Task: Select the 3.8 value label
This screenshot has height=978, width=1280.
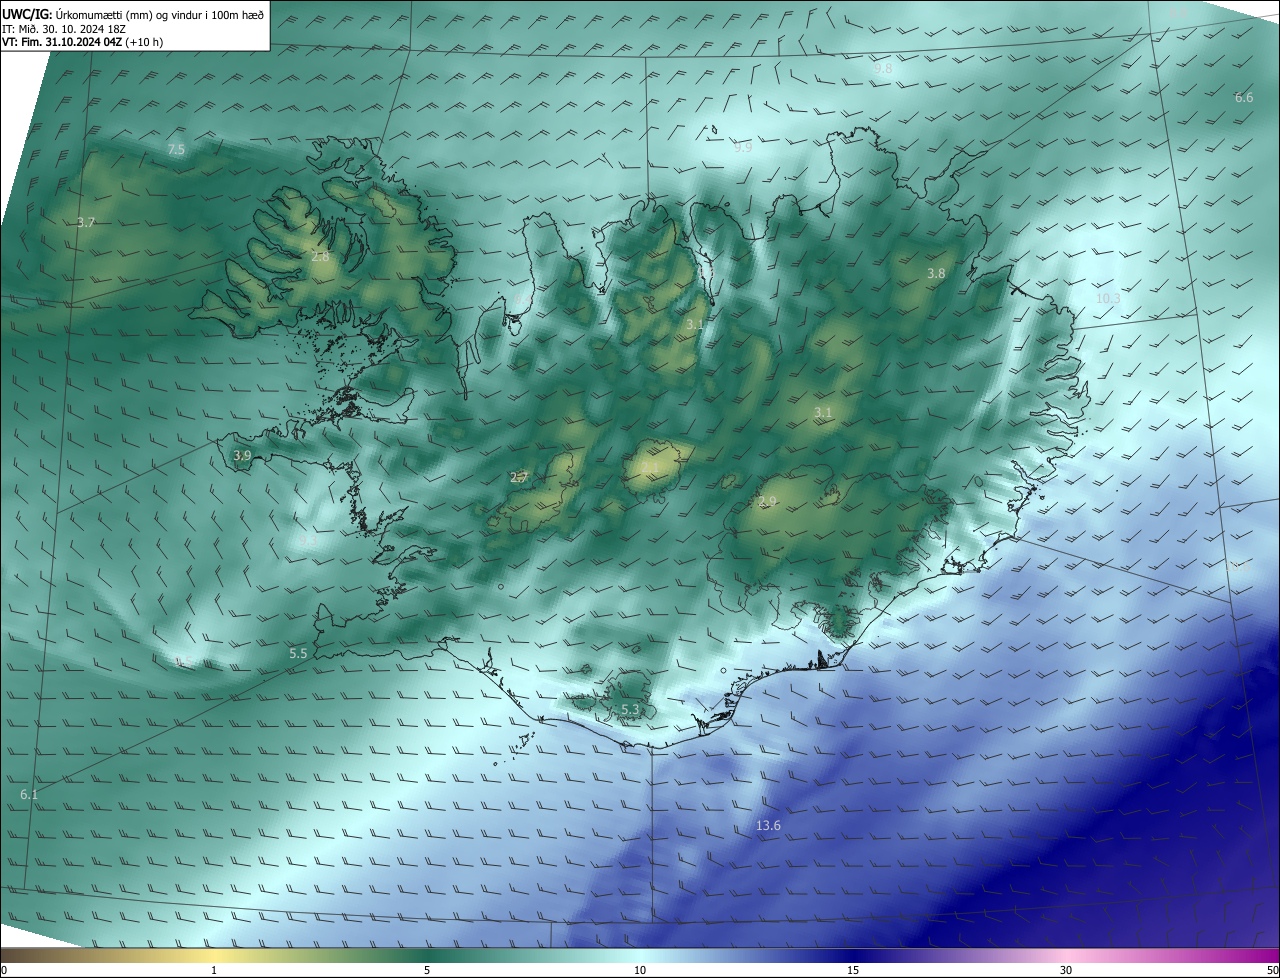Action: tap(936, 274)
